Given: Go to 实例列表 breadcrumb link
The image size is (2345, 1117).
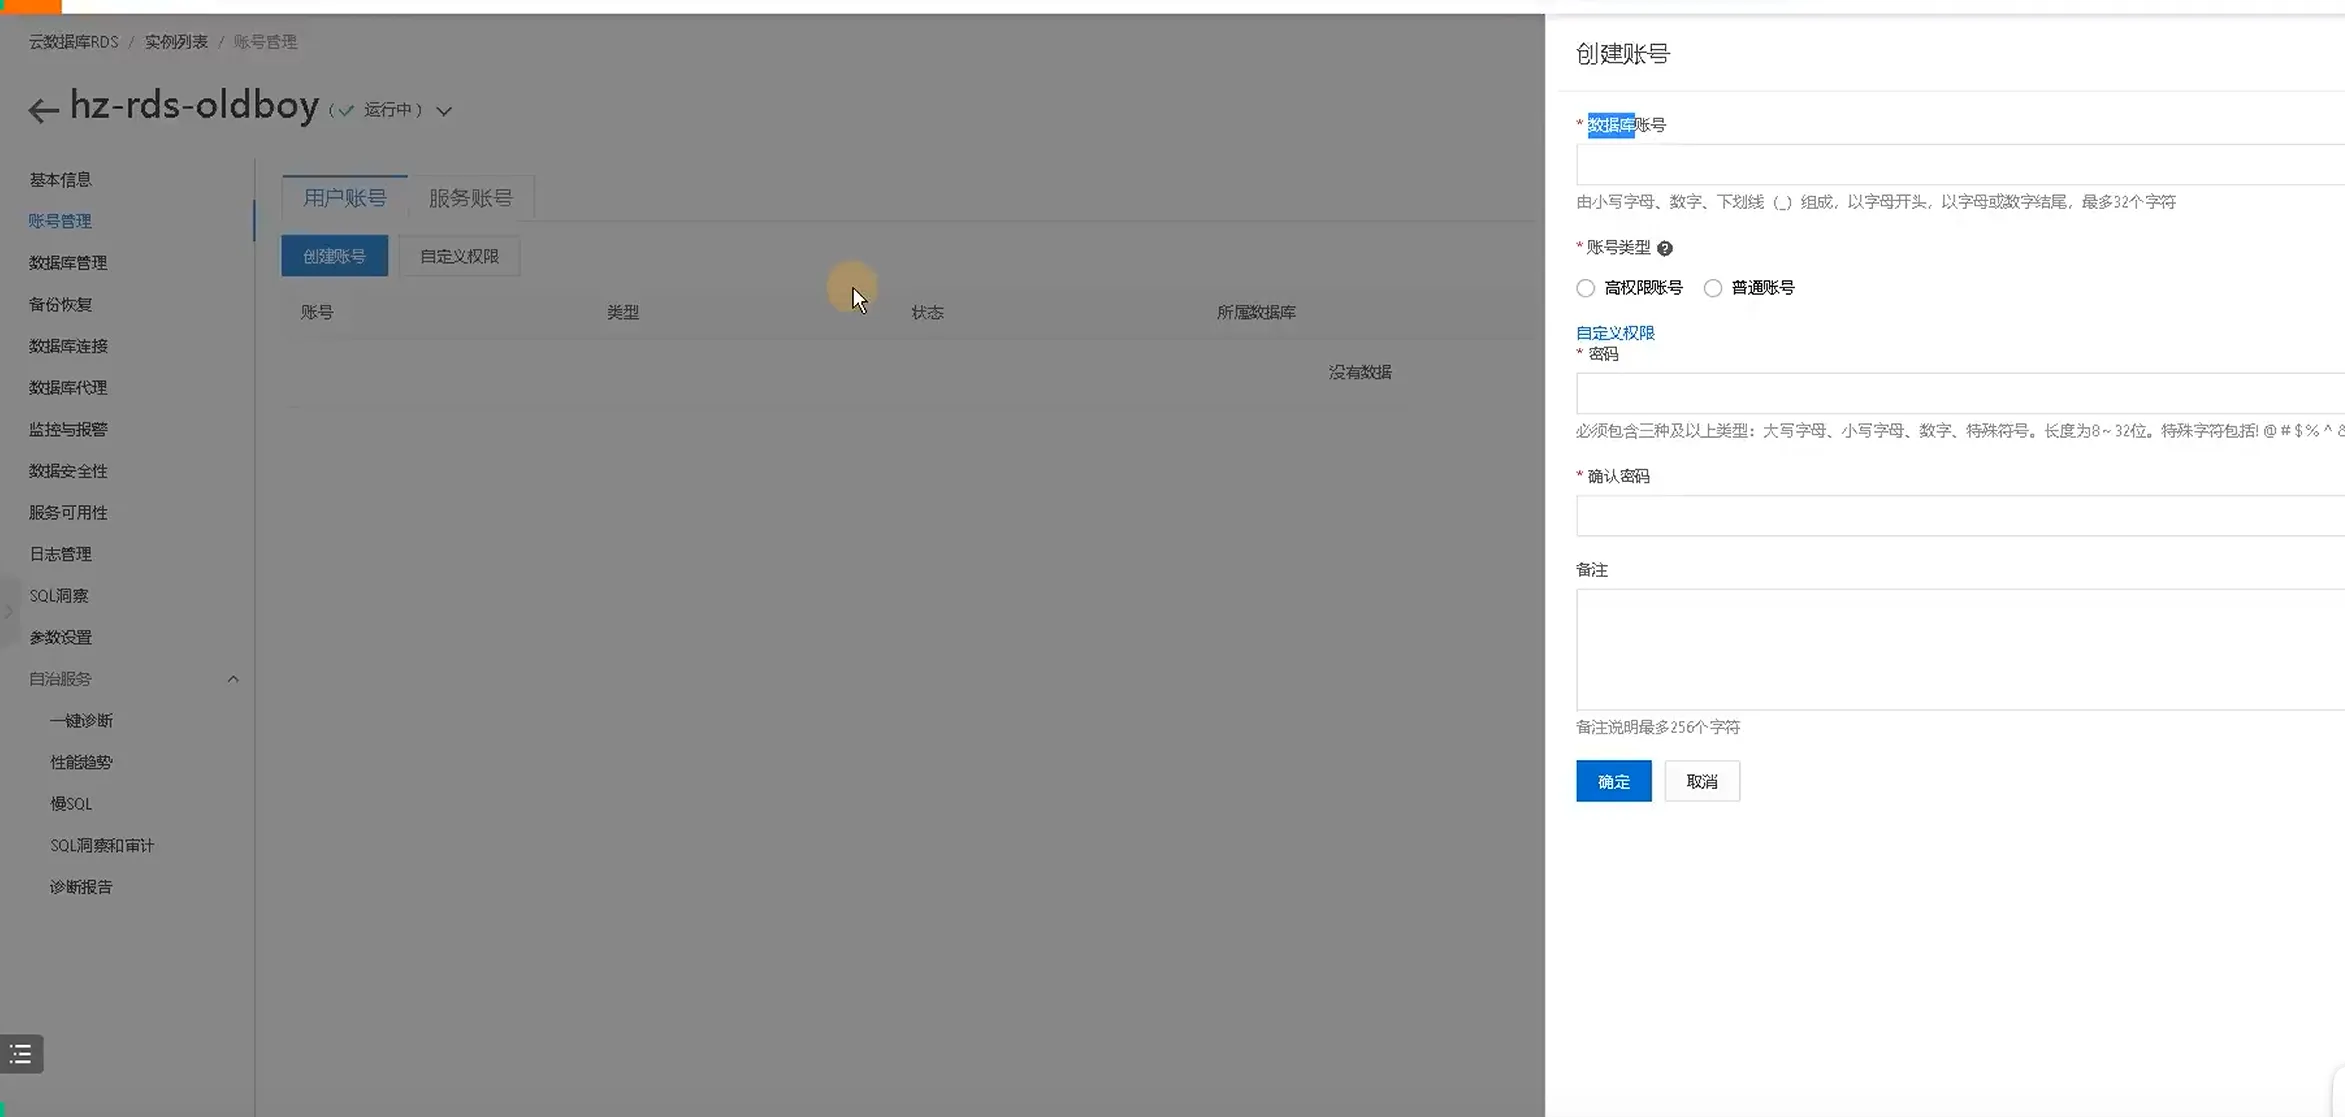Looking at the screenshot, I should point(176,42).
